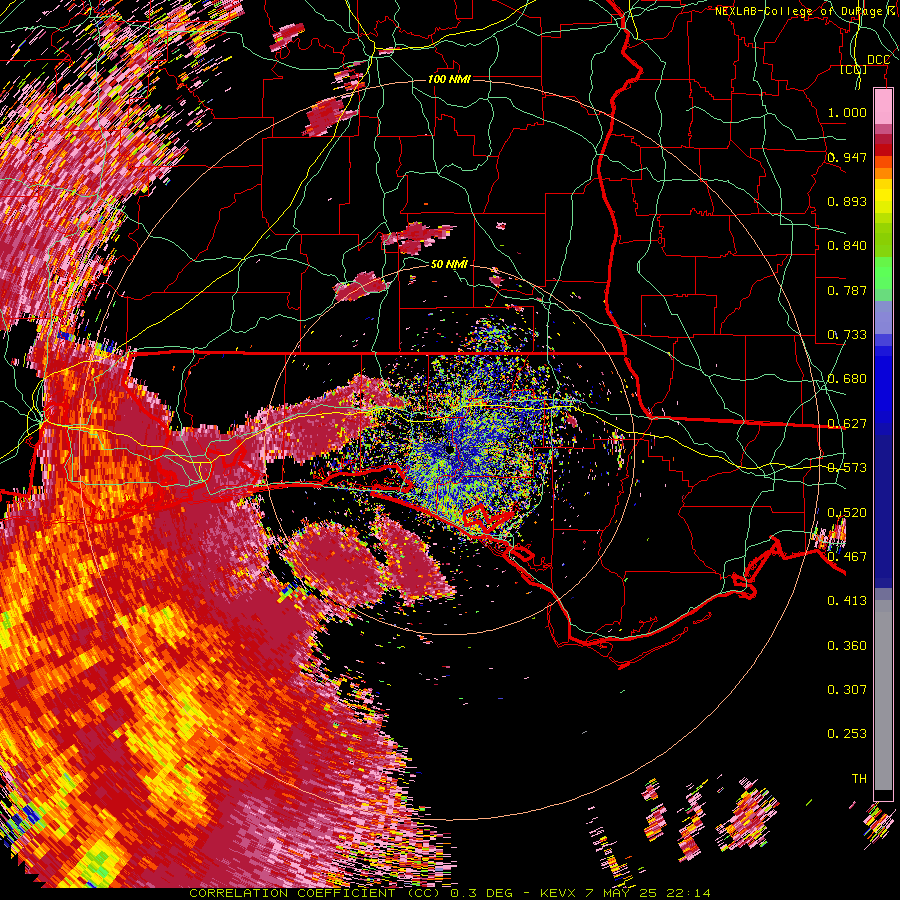900x900 pixels.
Task: Click the KEVX radar site identifier
Action: (559, 893)
